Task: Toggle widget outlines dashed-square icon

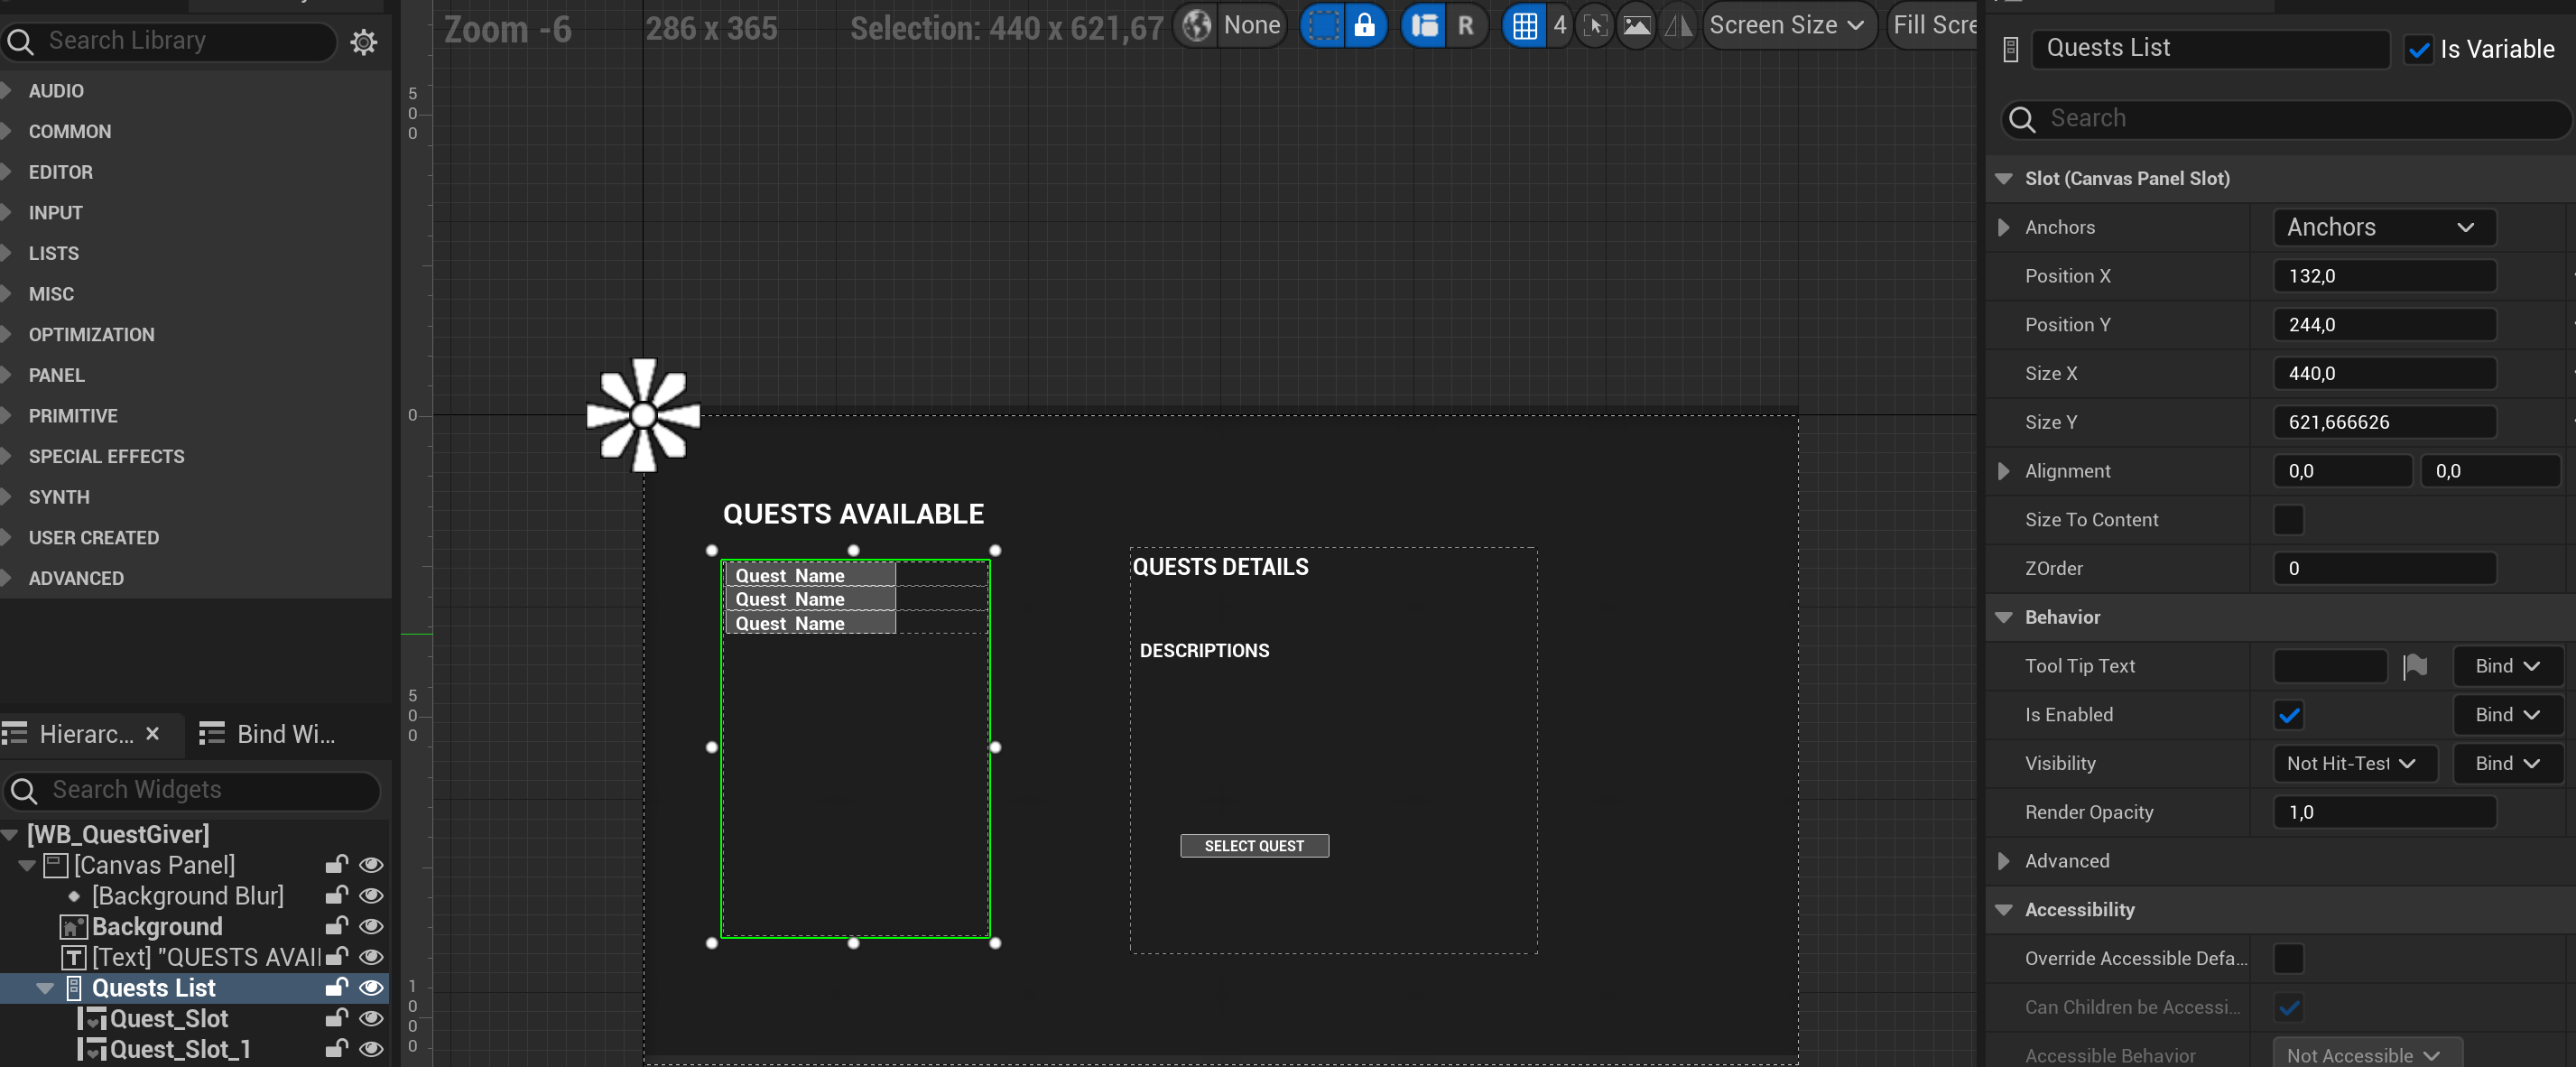Action: 1323,26
